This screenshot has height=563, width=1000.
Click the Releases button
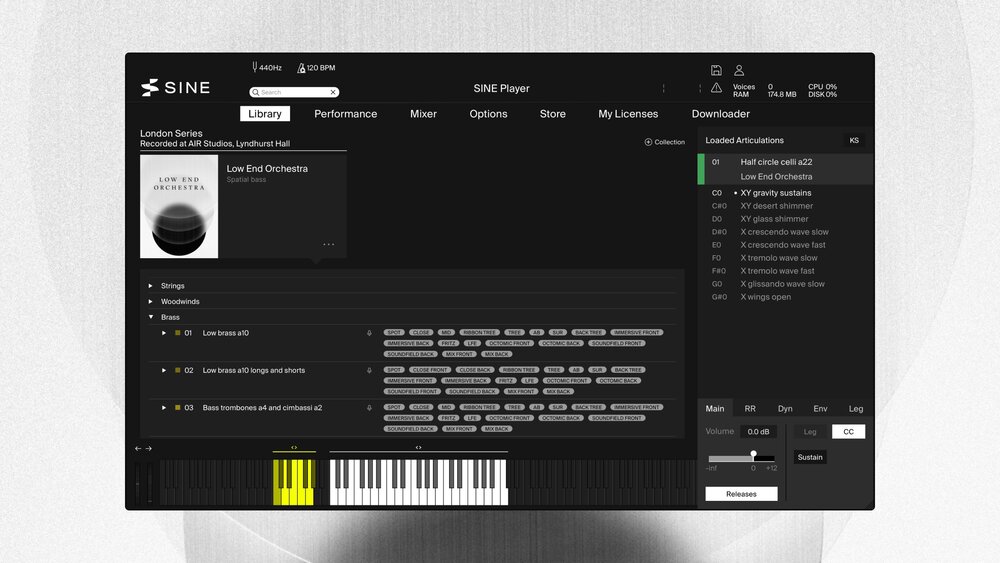coord(741,494)
